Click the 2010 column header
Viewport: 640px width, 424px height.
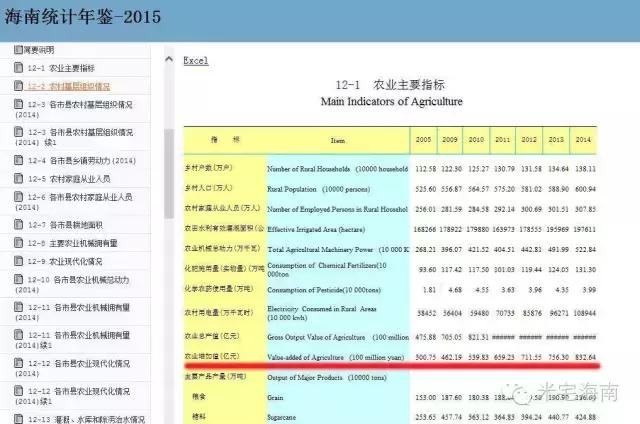(x=476, y=140)
